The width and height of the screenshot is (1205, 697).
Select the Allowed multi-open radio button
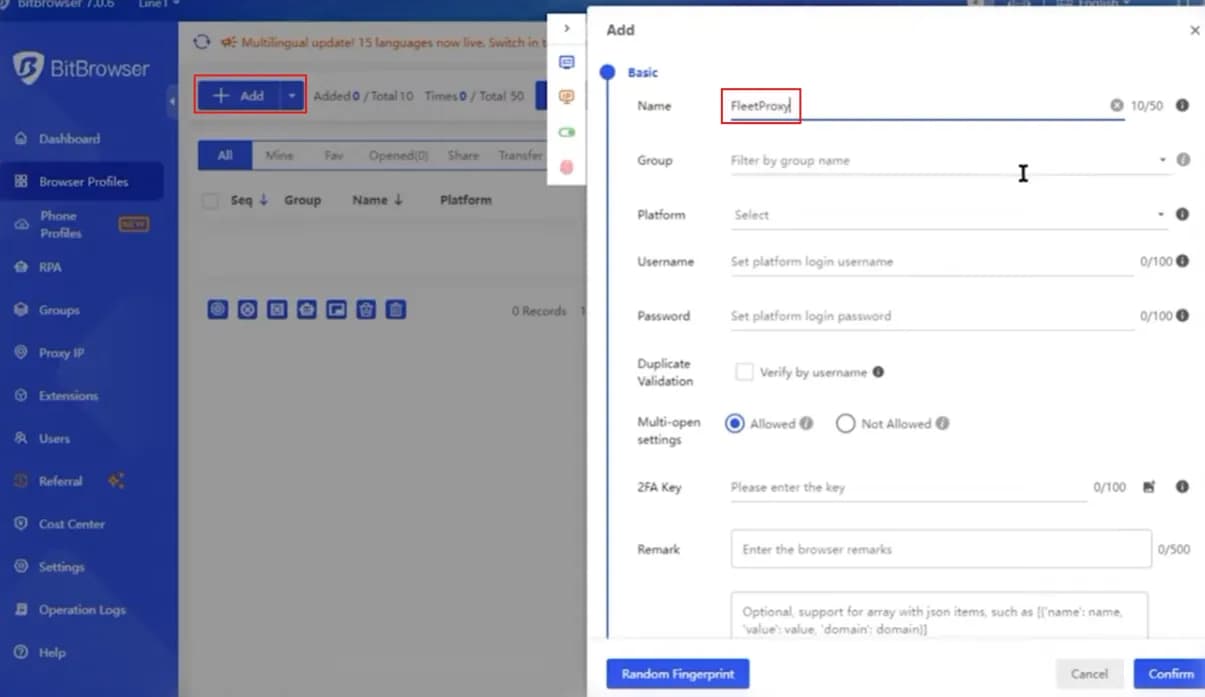pos(735,424)
